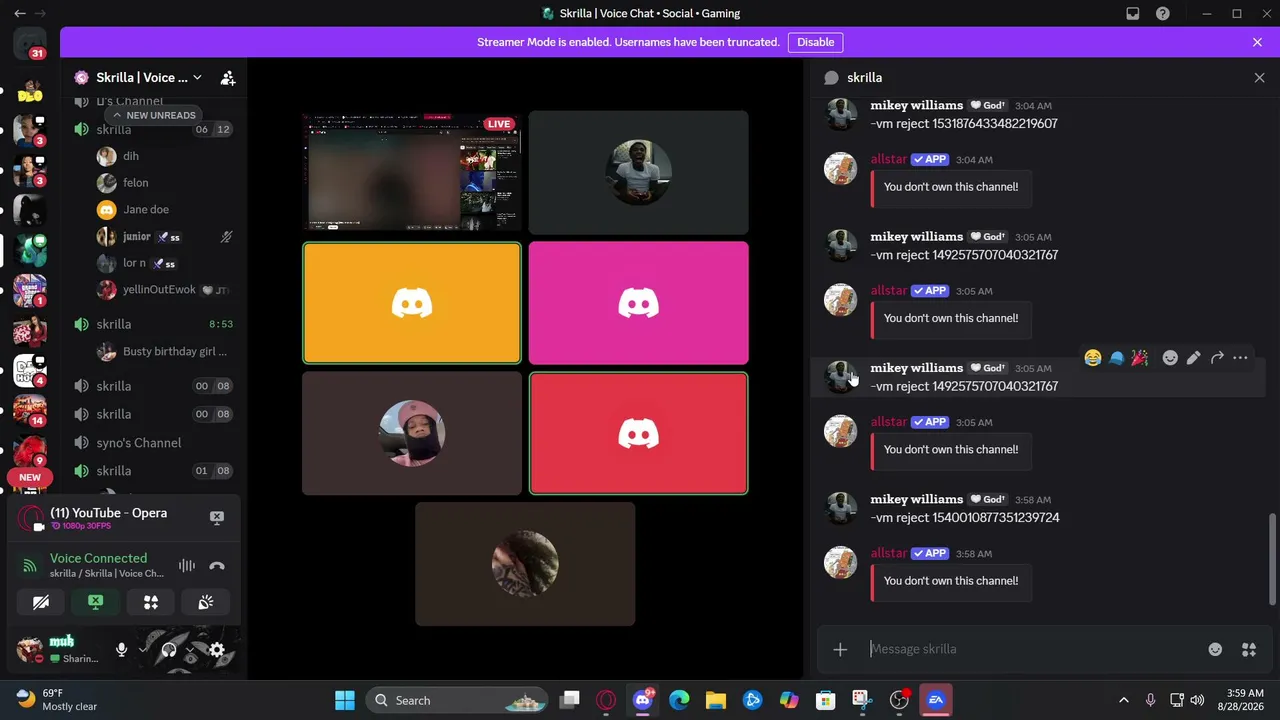Open activities launcher button
This screenshot has height=720, width=1280.
pyautogui.click(x=151, y=603)
